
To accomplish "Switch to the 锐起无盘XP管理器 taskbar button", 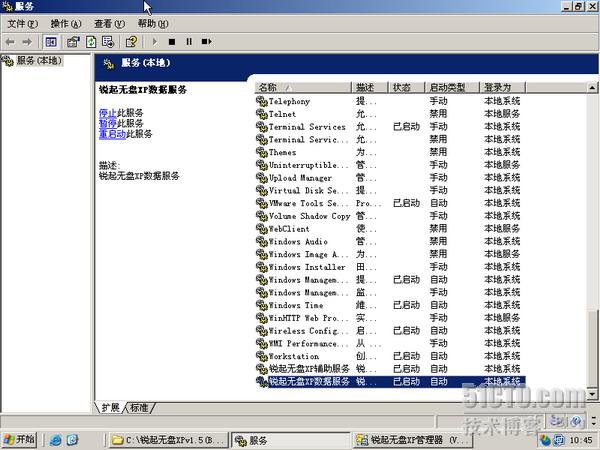I will [412, 440].
